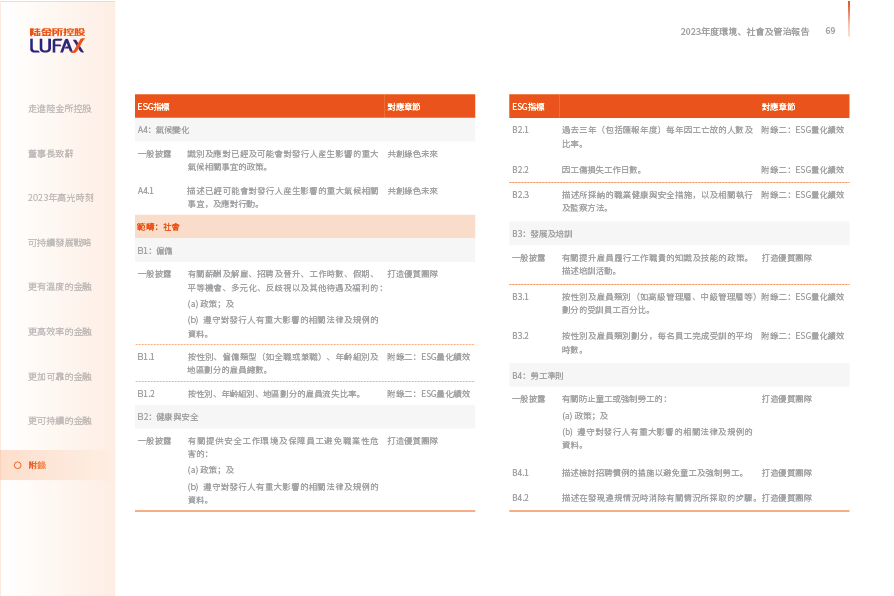Image resolution: width=894 pixels, height=596 pixels.
Task: Select 更可持續的金融 in the sidebar
Action: click(60, 420)
